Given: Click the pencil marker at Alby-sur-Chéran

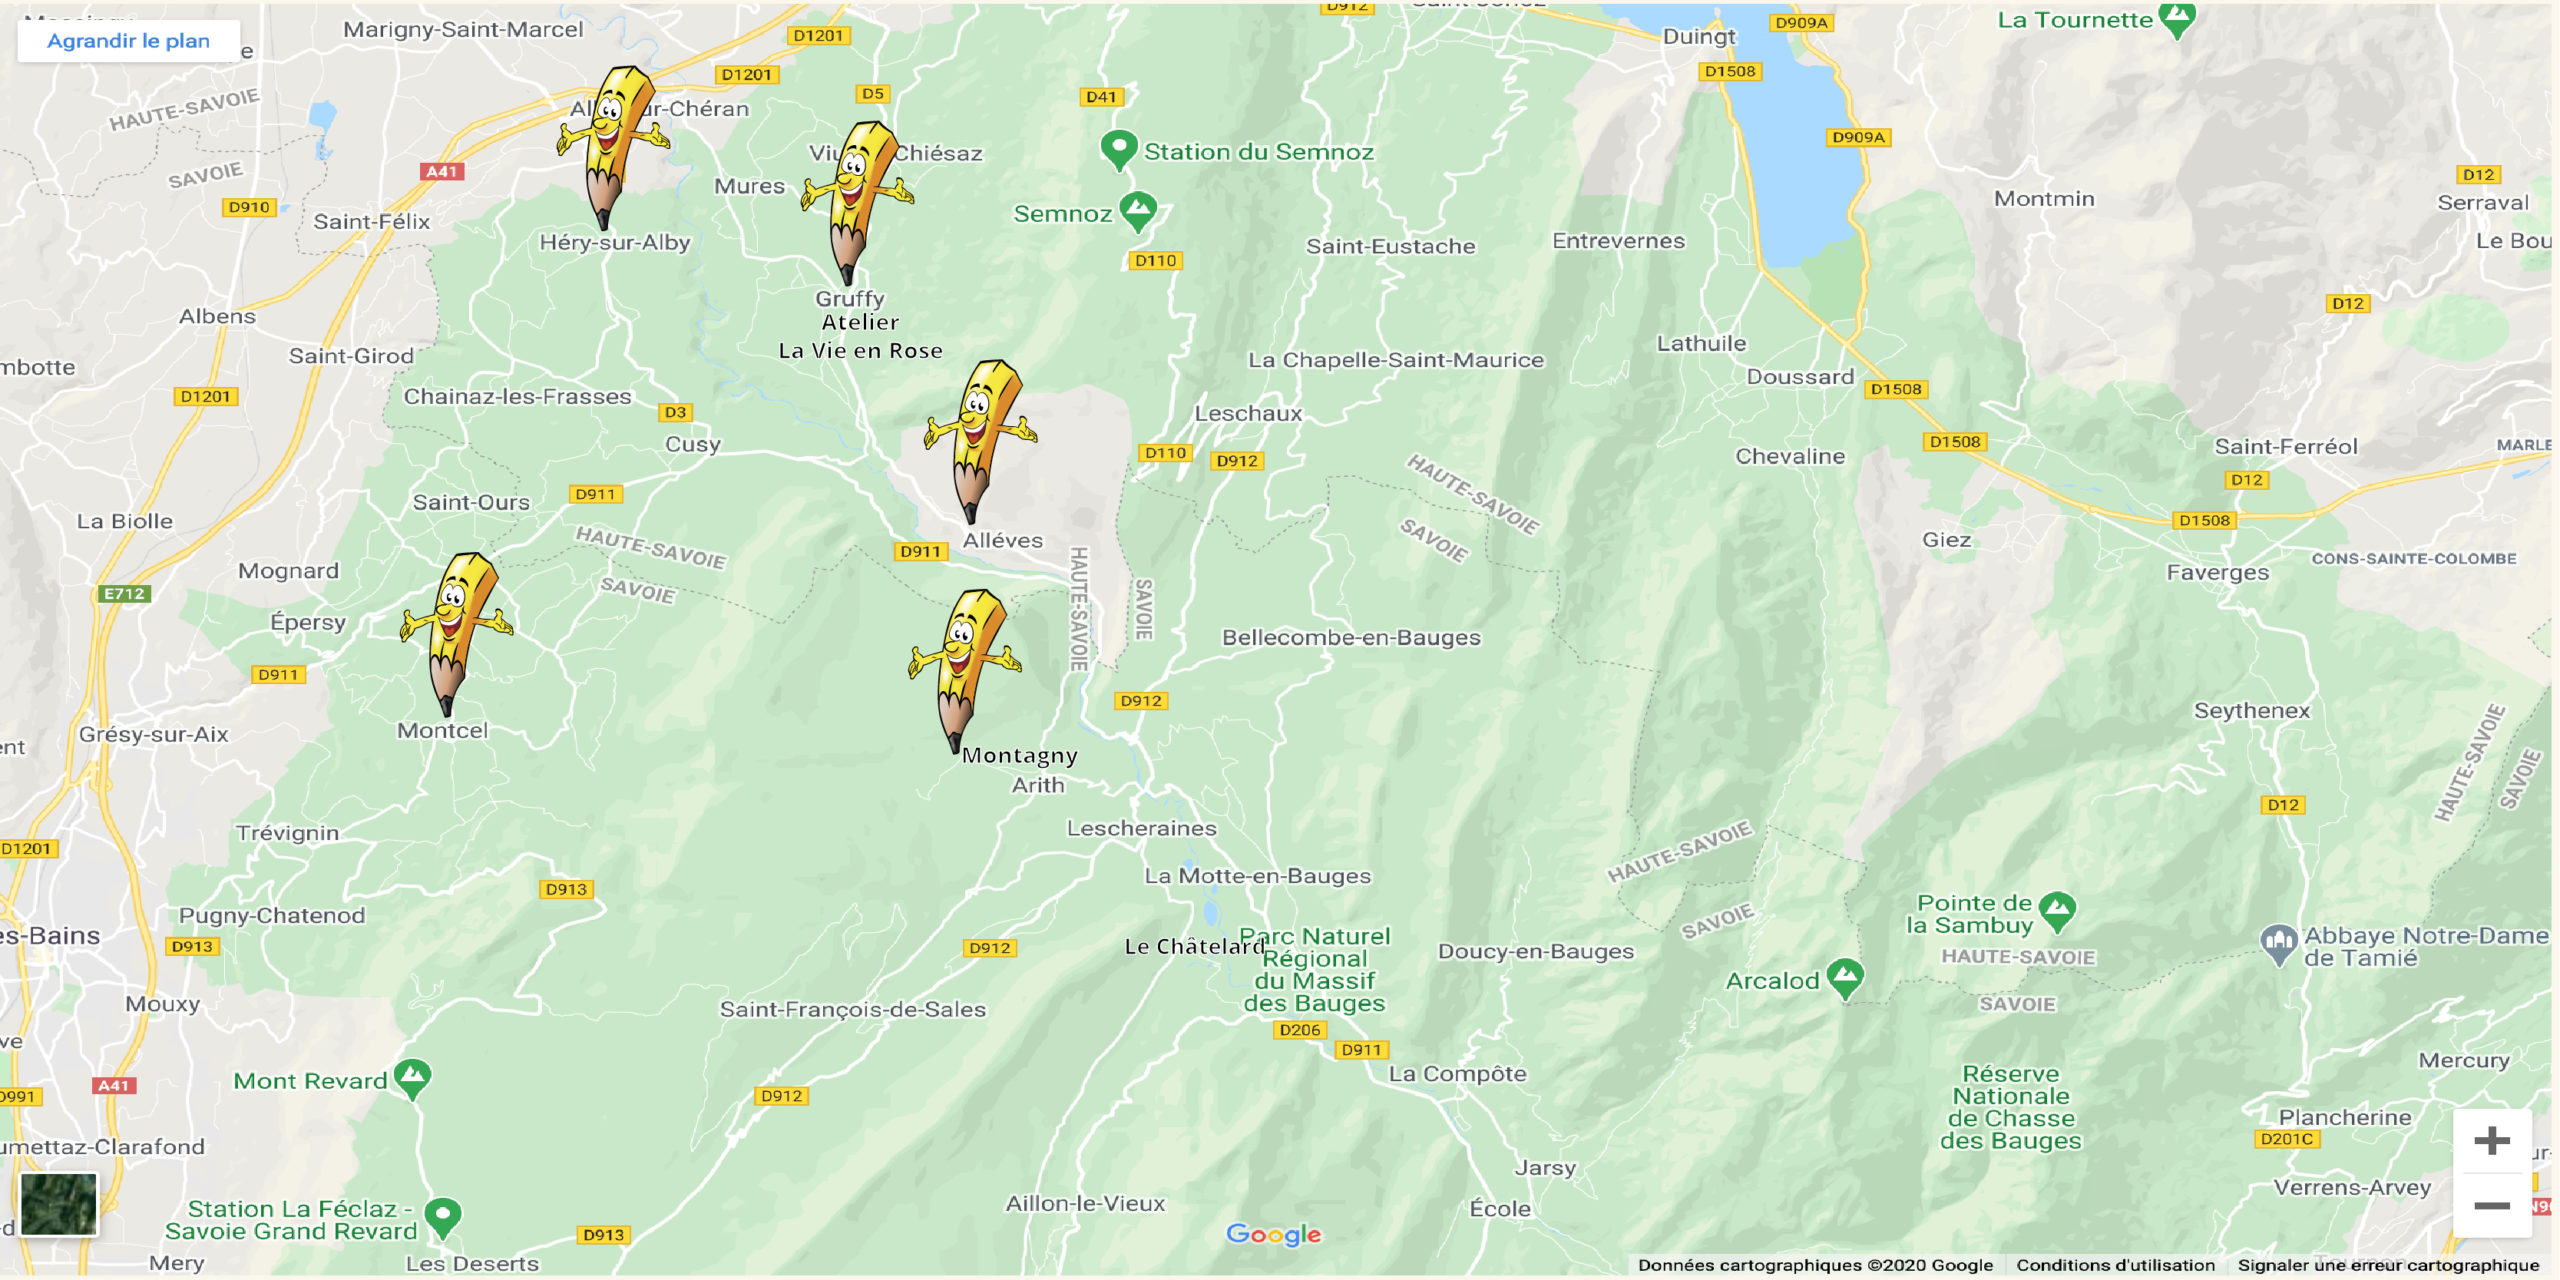Looking at the screenshot, I should tap(612, 147).
